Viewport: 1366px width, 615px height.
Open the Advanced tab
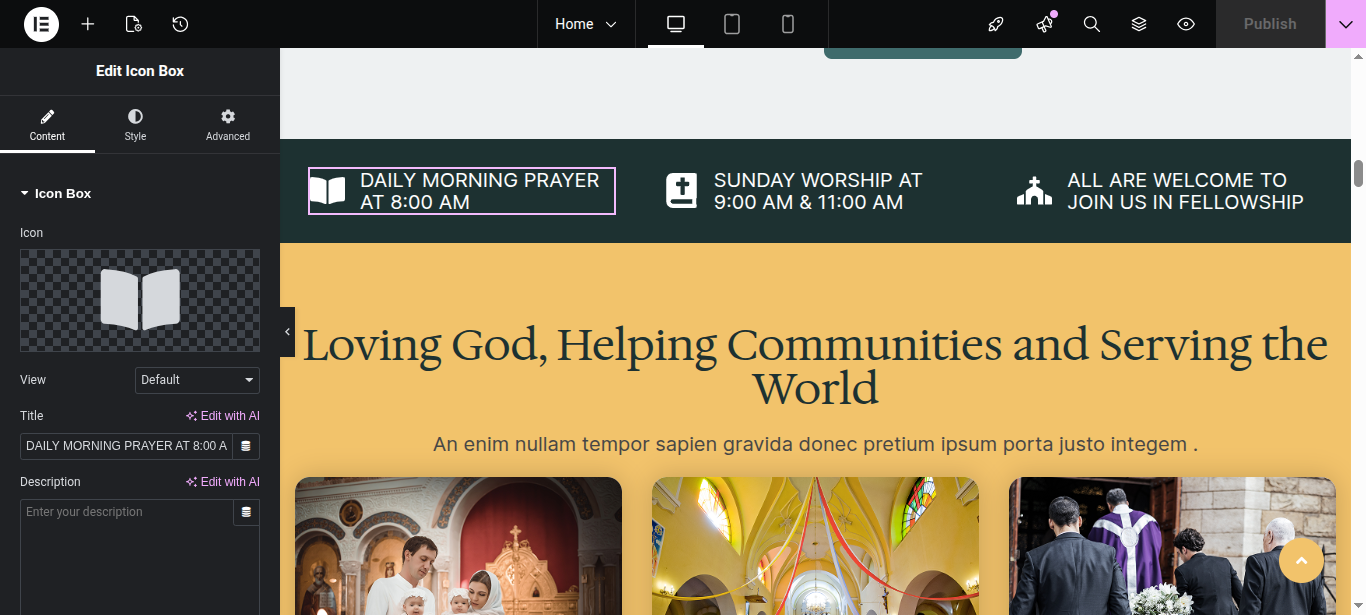point(228,125)
